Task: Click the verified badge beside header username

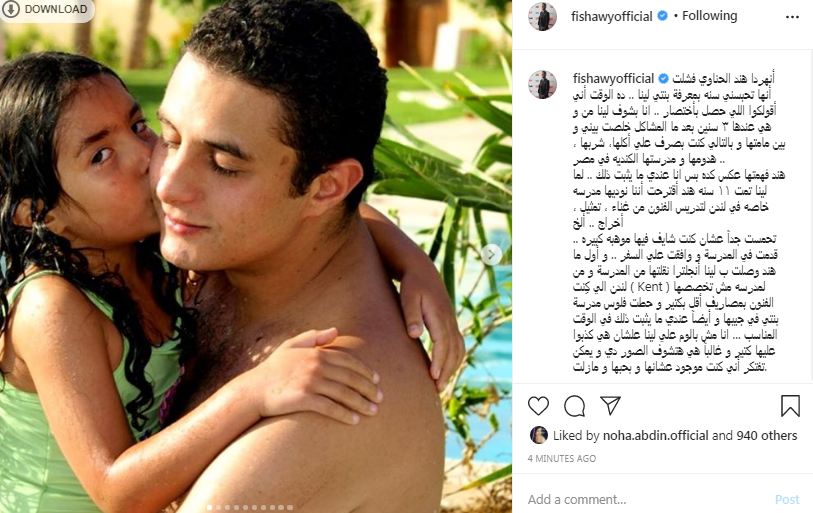Action: pos(662,16)
